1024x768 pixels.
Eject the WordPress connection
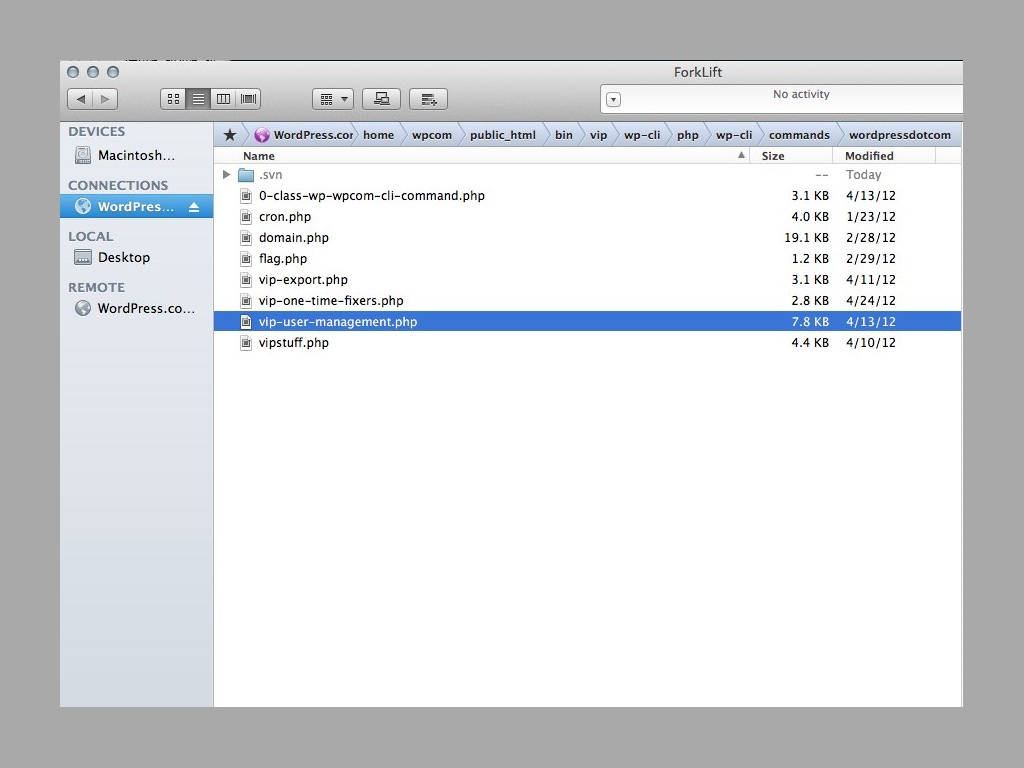(194, 207)
